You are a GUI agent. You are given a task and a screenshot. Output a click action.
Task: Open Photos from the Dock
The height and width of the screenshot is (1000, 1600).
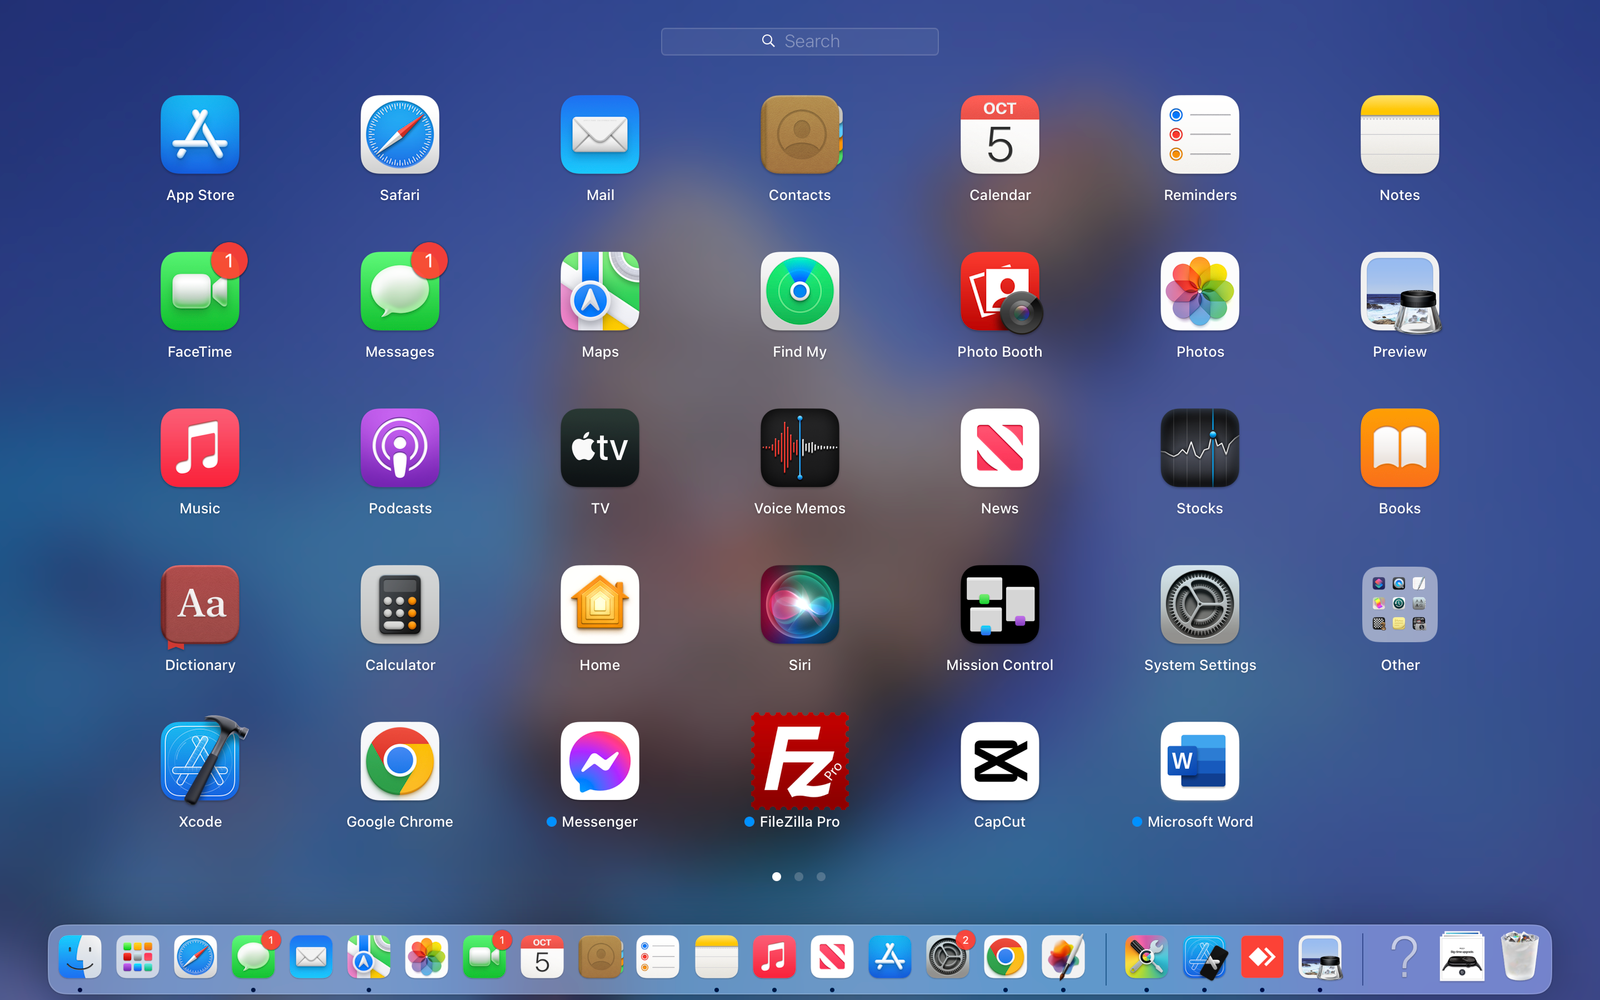click(427, 958)
